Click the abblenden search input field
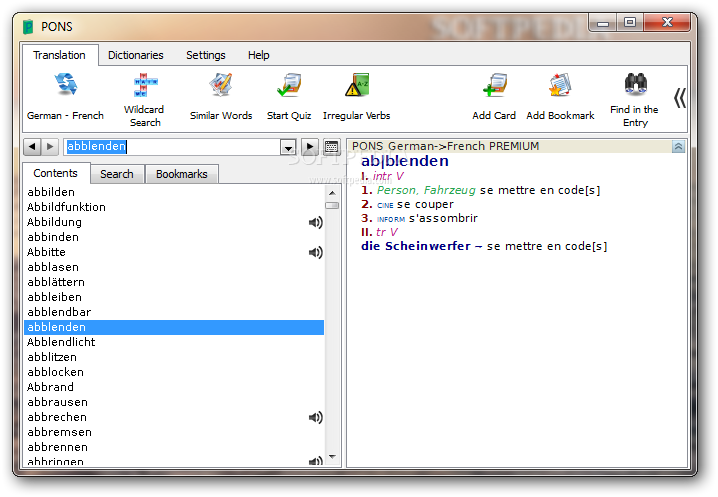The height and width of the screenshot is (497, 718). 173,147
